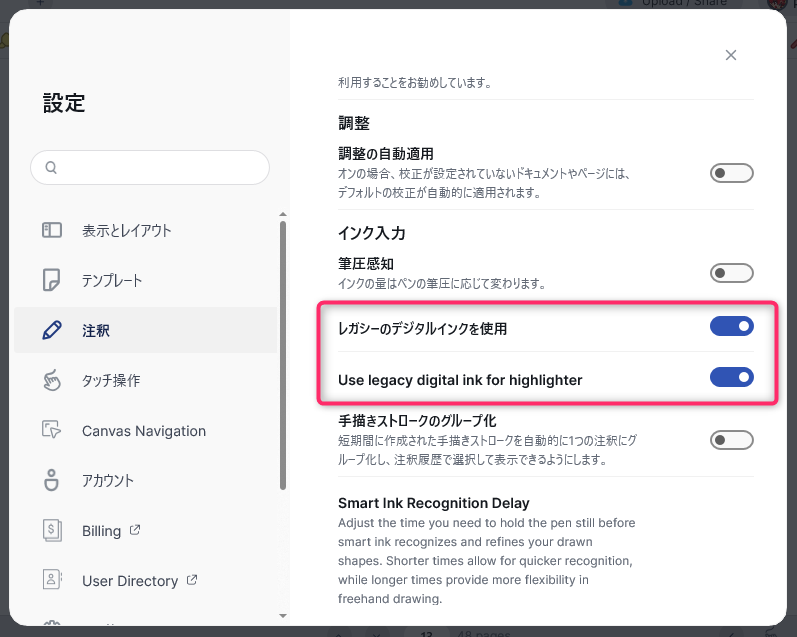Close the 設定 settings dialog
The width and height of the screenshot is (797, 637).
pos(731,55)
